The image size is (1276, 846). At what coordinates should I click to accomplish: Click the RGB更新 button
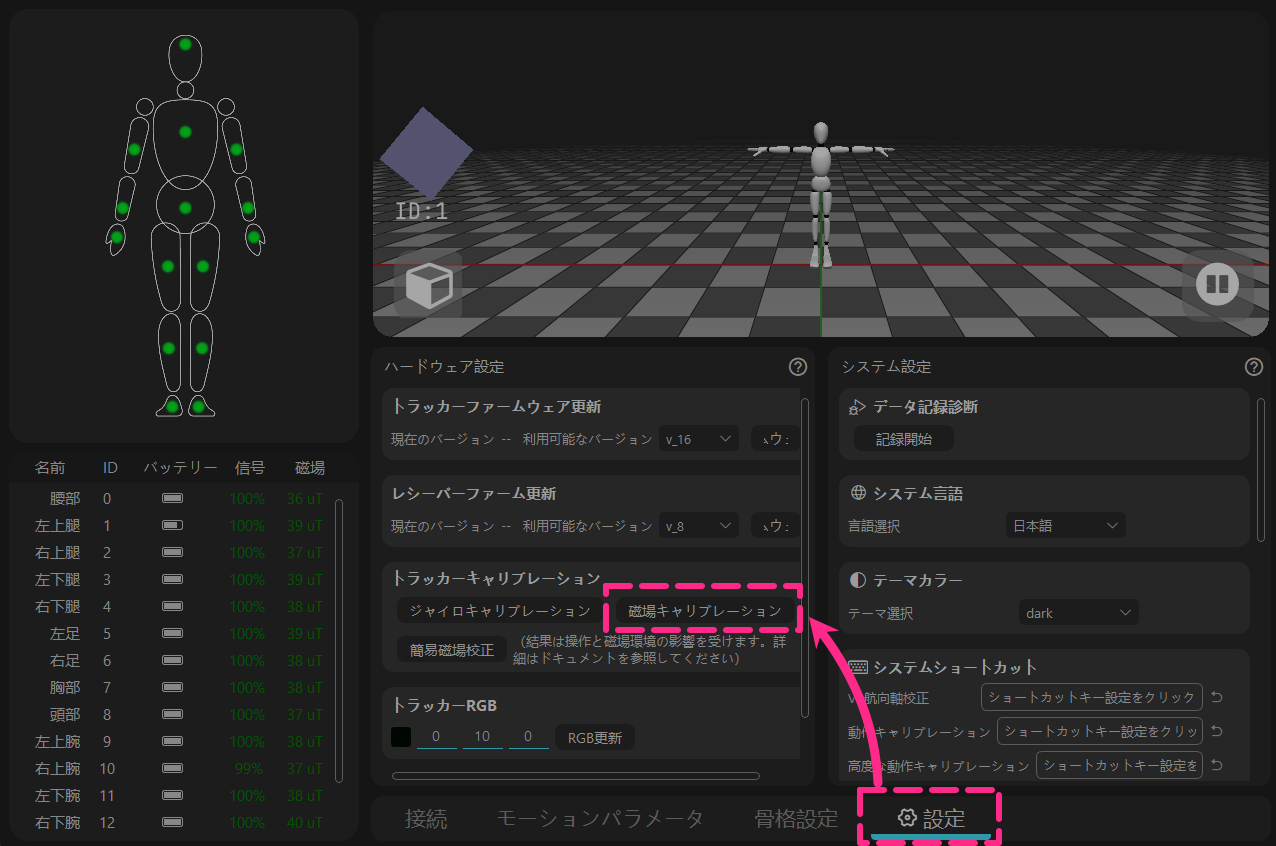(x=595, y=738)
